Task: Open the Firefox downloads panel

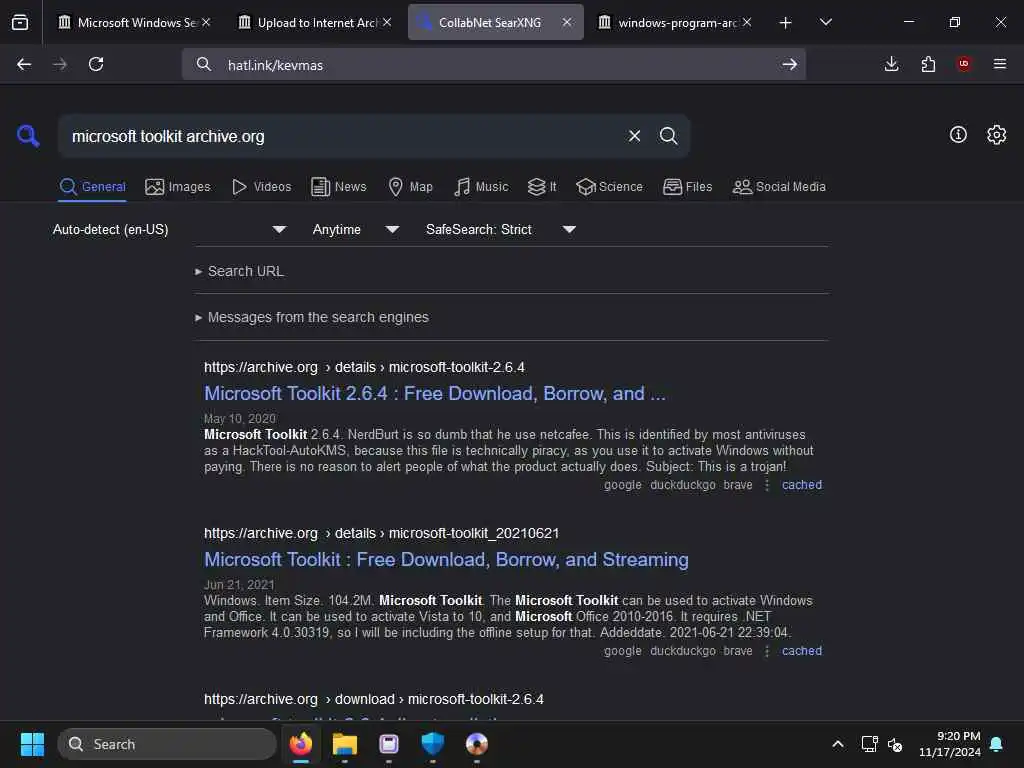Action: click(x=891, y=64)
